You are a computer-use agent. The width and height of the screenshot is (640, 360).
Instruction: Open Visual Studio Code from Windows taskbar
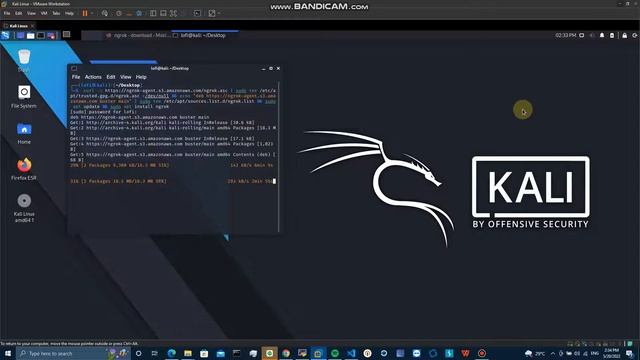coord(351,353)
